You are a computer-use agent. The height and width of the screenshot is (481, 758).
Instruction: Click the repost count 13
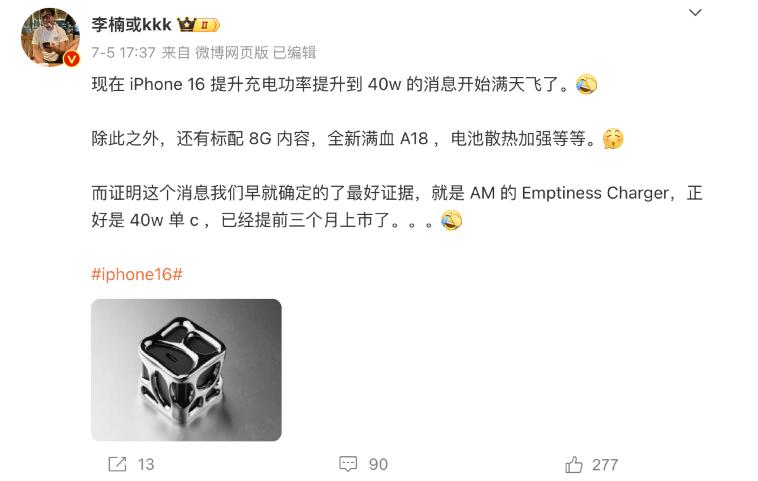click(x=146, y=465)
